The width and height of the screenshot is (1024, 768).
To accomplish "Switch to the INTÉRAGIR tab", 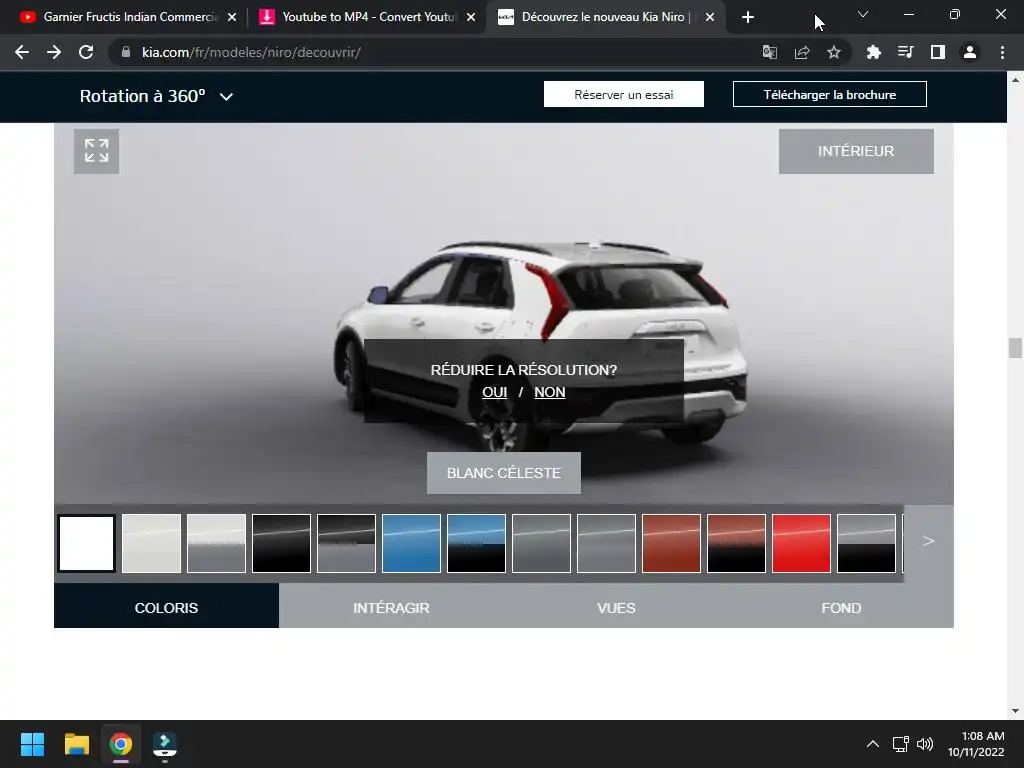I will click(391, 607).
